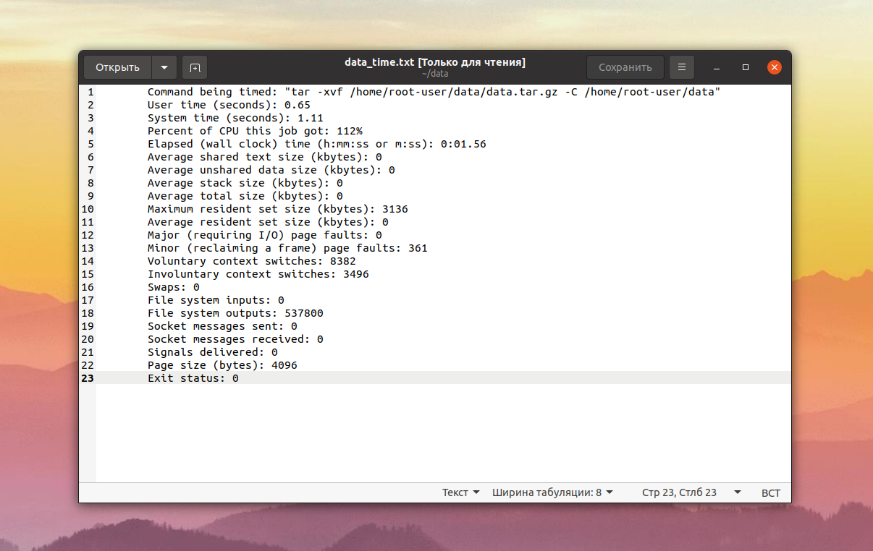Click "Minor (reclaiming a frame) page faults: 361"
This screenshot has width=873, height=551.
tap(287, 248)
